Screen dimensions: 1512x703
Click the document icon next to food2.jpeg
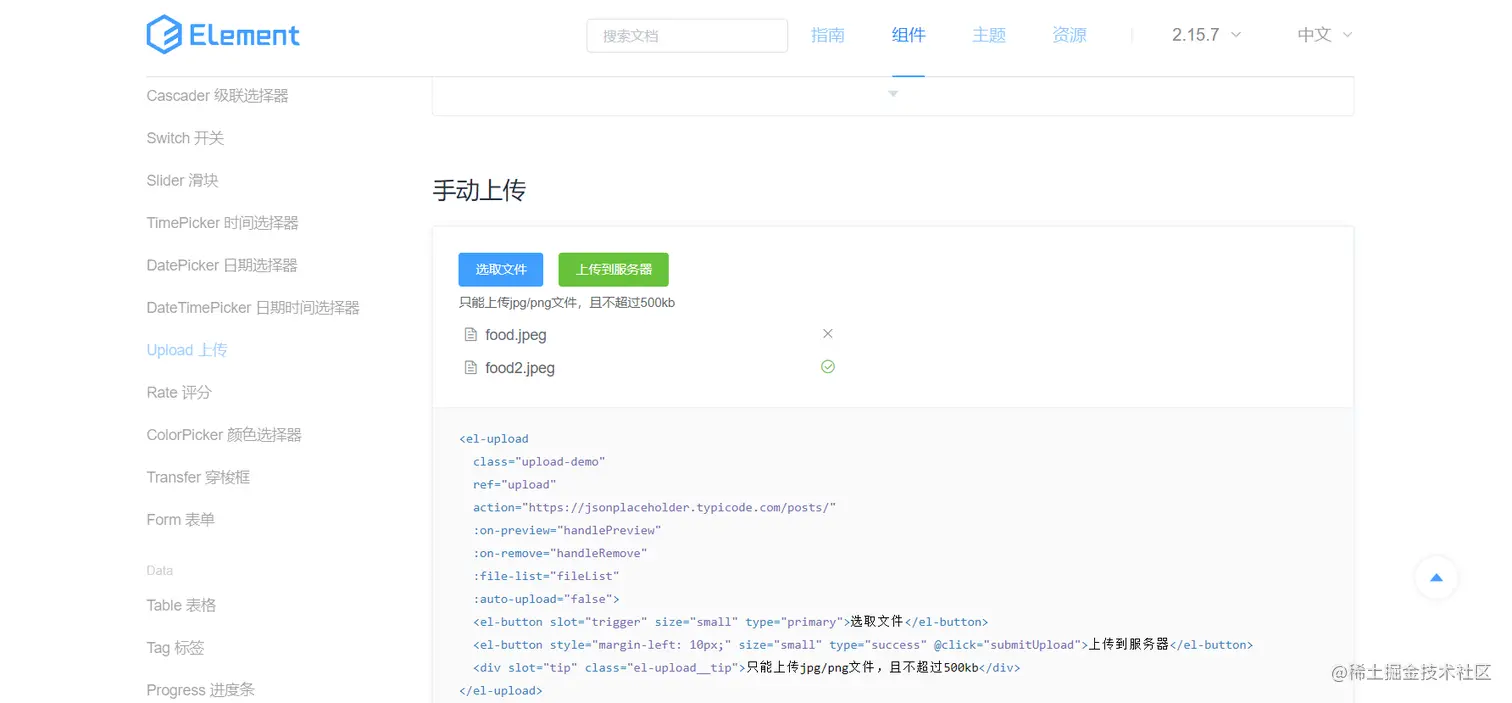click(x=470, y=368)
